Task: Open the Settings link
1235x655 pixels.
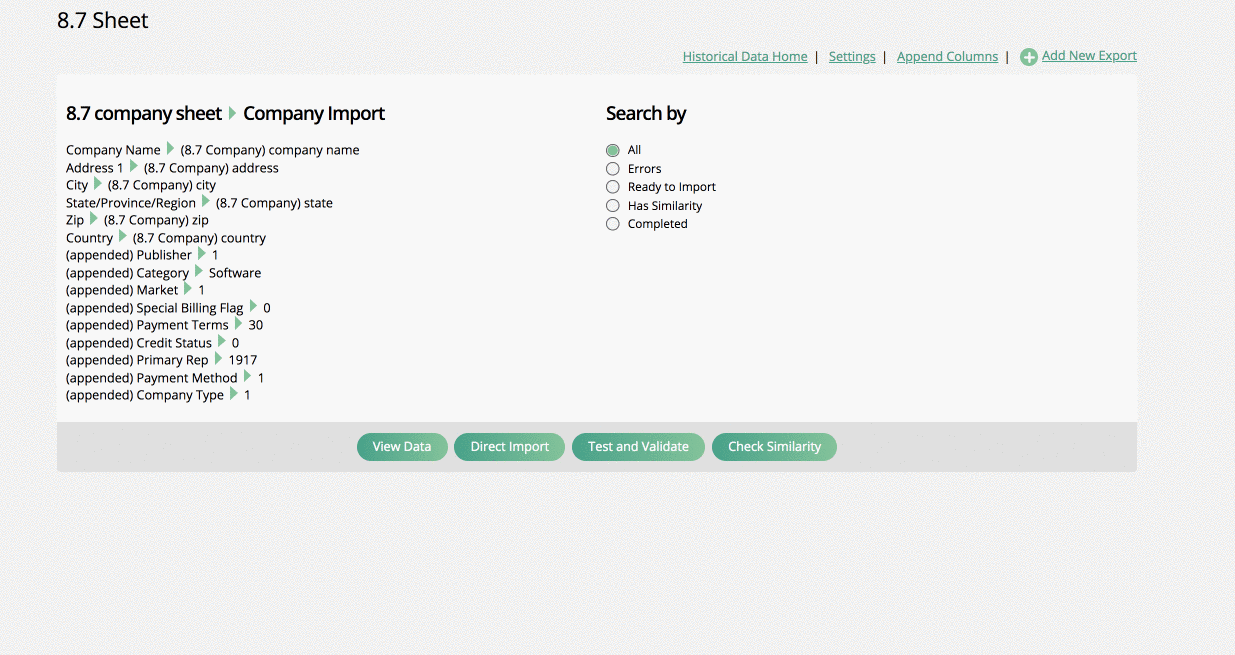Action: tap(852, 57)
